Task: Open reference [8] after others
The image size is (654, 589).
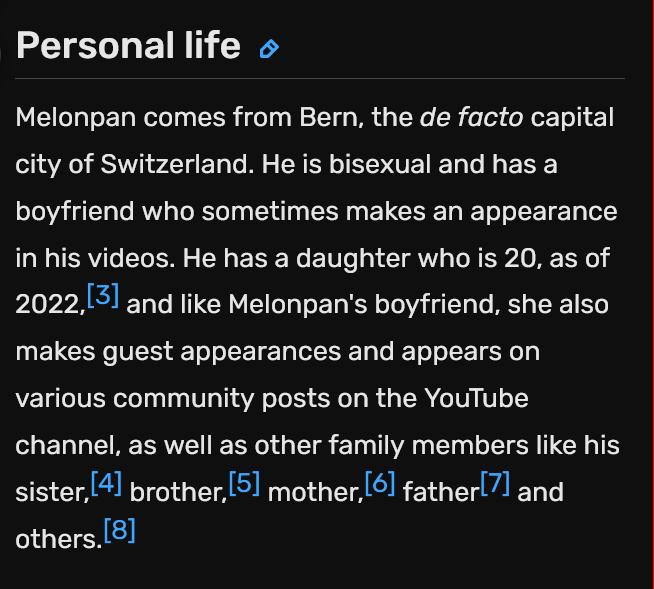Action: coord(119,531)
